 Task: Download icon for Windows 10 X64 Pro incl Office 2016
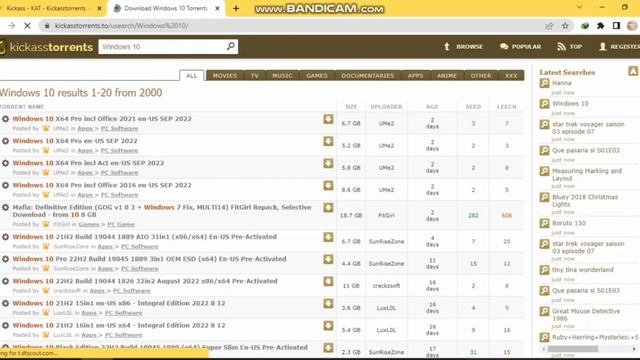pos(328,185)
